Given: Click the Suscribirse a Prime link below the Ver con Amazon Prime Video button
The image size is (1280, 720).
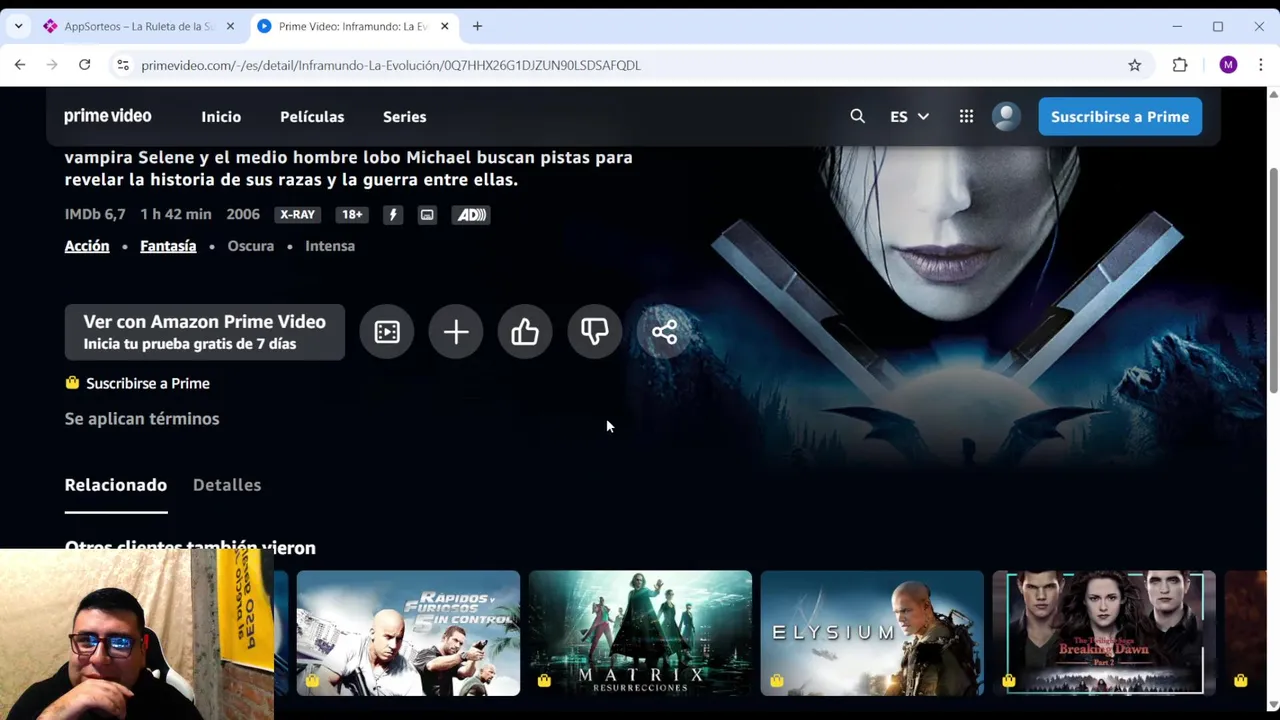Looking at the screenshot, I should [147, 383].
